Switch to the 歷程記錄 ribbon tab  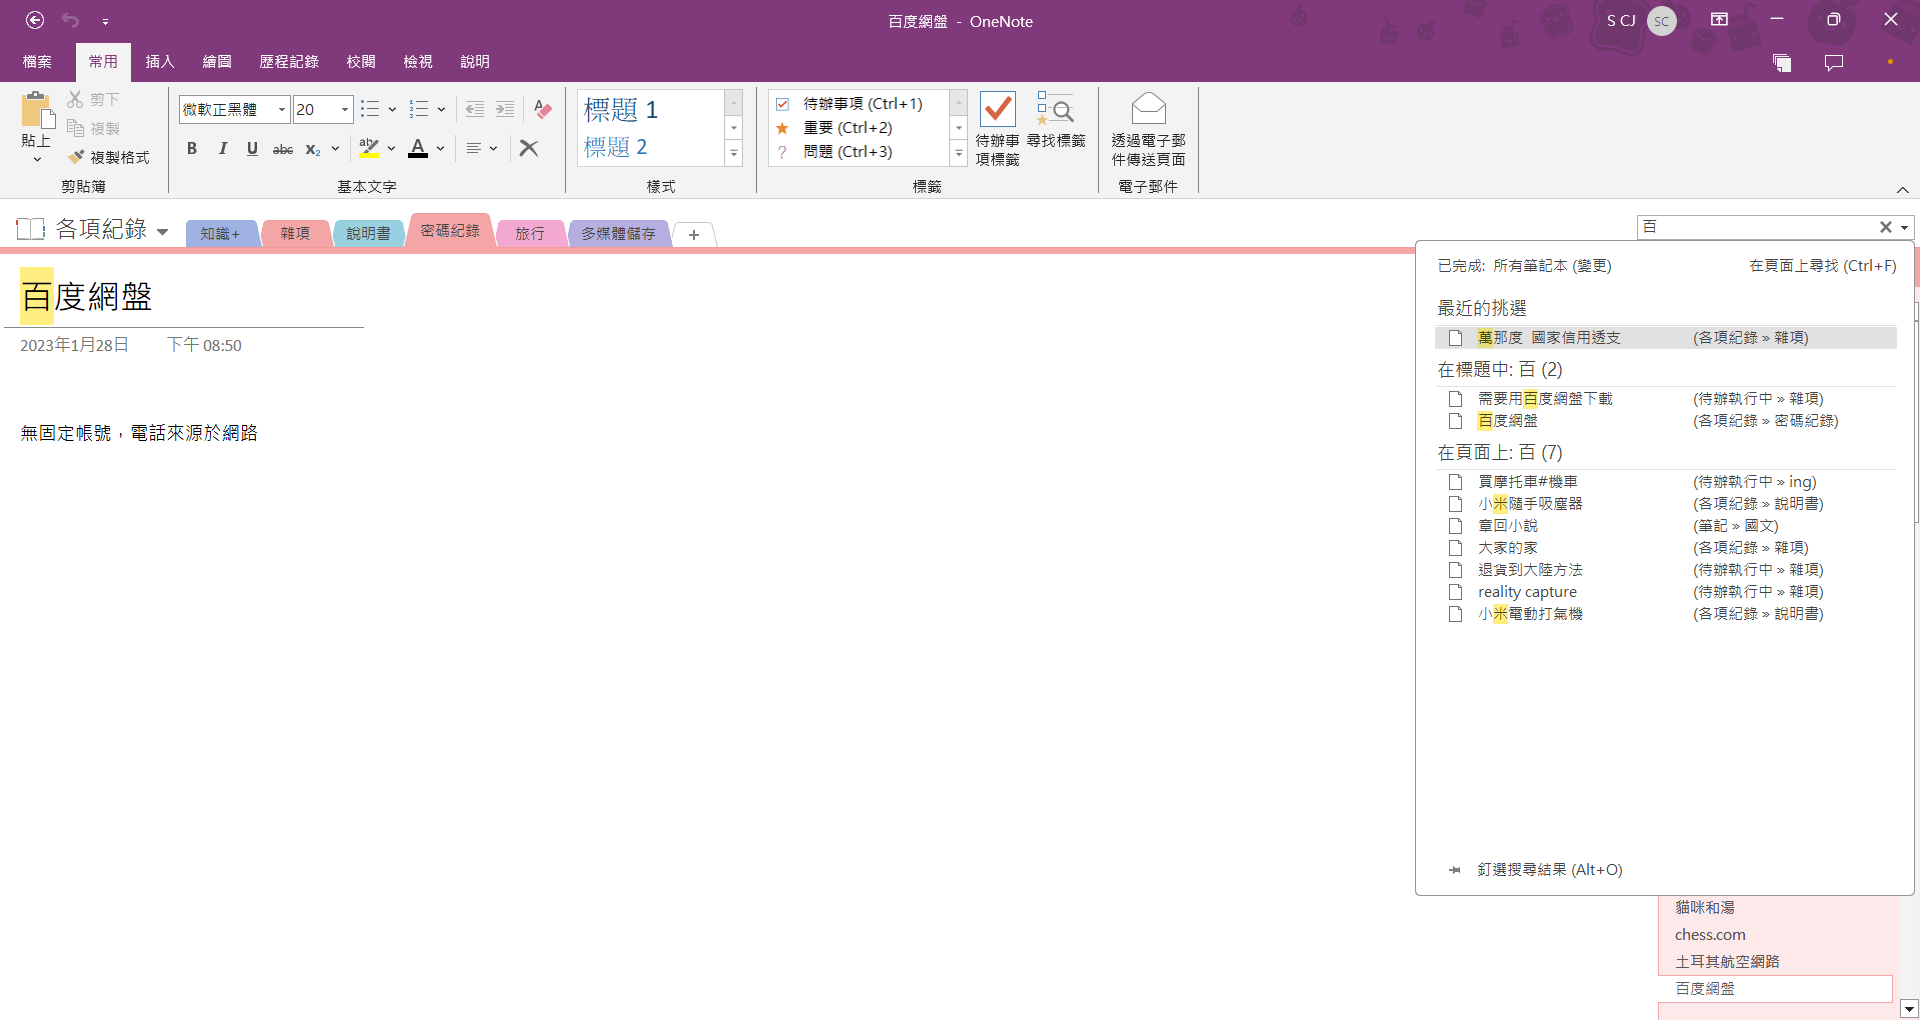pyautogui.click(x=289, y=62)
